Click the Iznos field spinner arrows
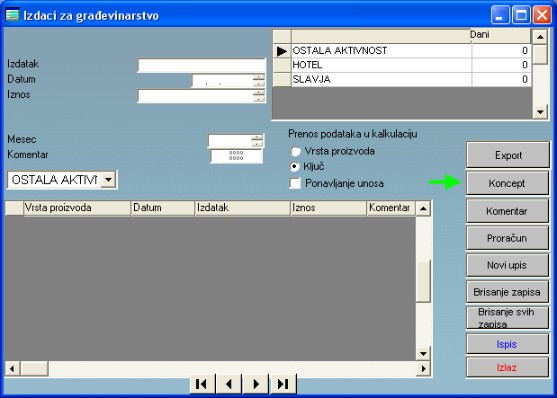The width and height of the screenshot is (557, 398). point(259,96)
